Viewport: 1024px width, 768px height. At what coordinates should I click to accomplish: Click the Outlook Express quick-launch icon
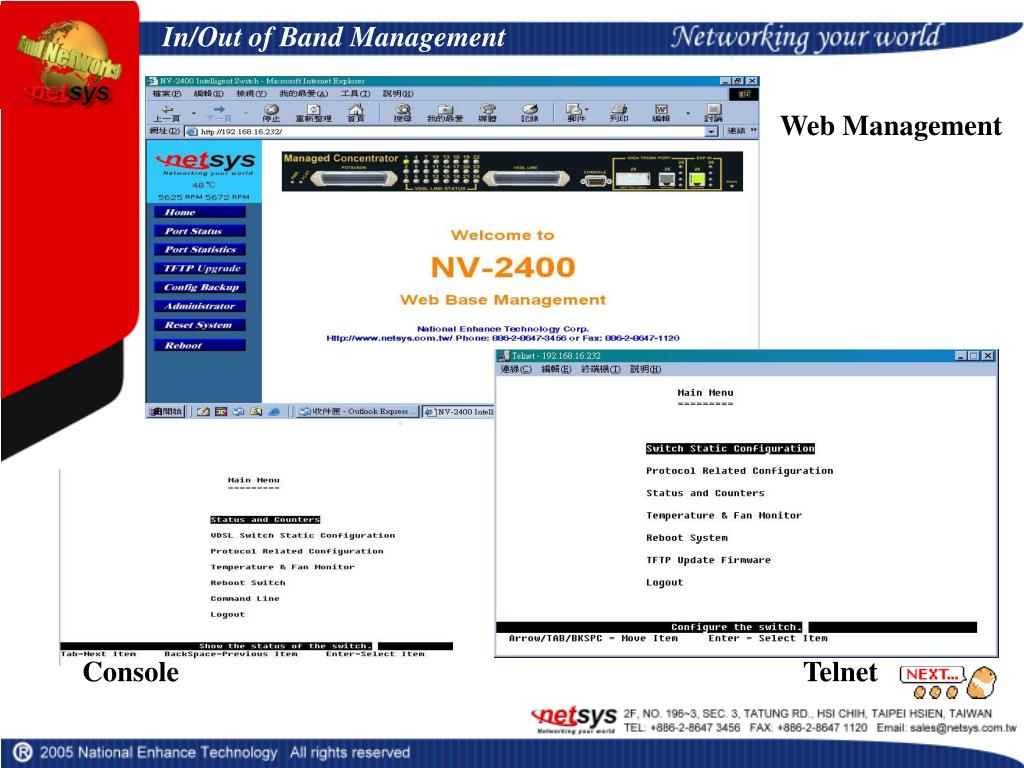point(238,411)
